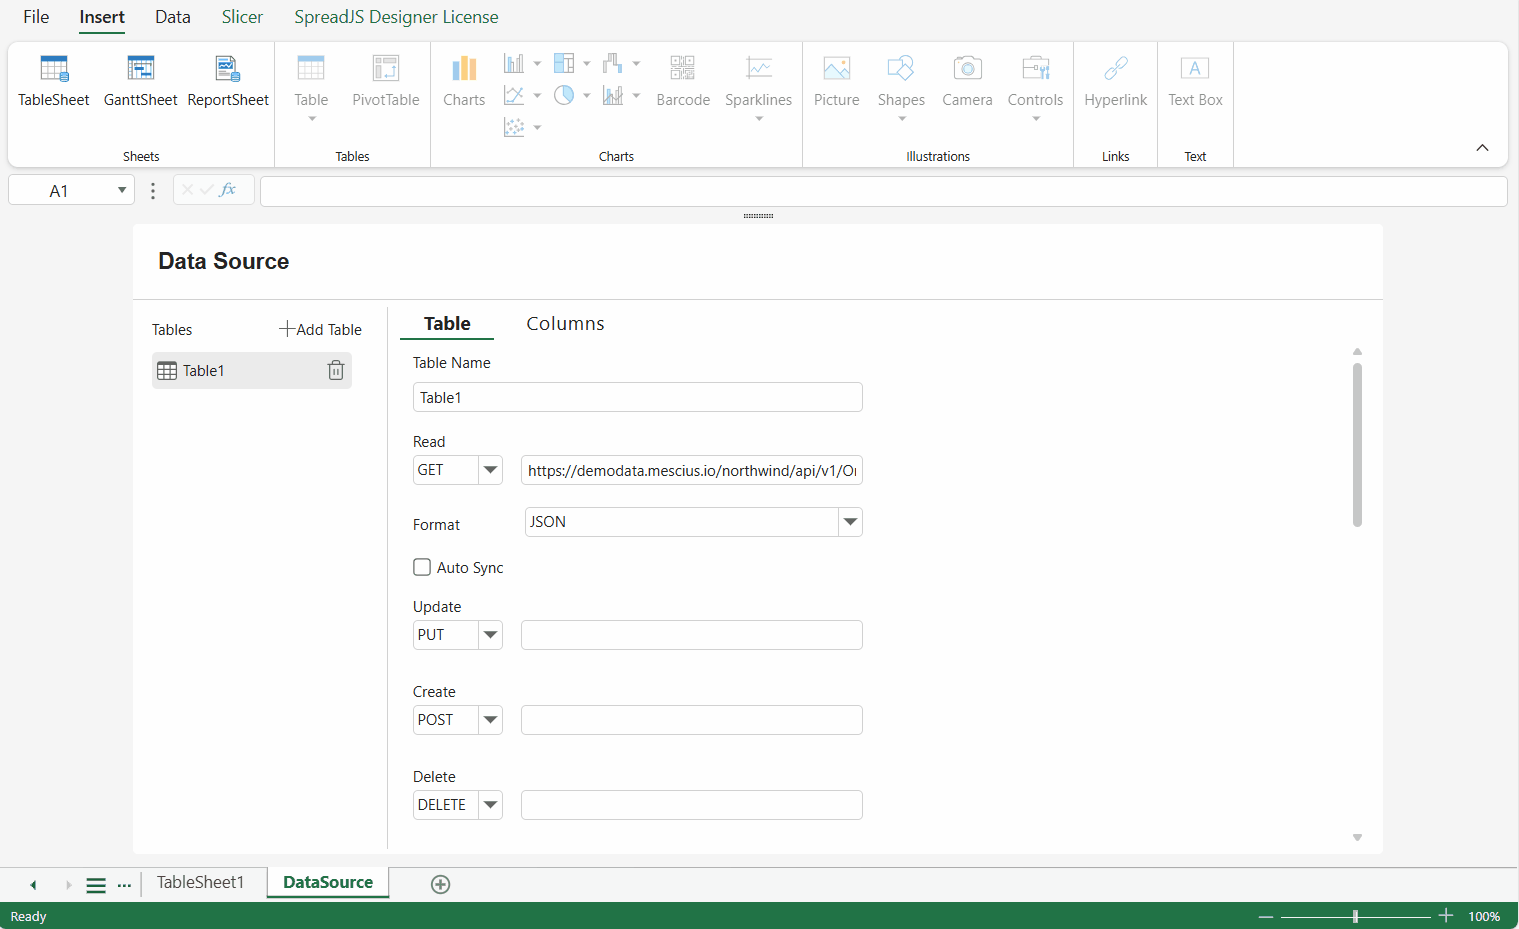Click the Table ribbon button

(x=311, y=86)
